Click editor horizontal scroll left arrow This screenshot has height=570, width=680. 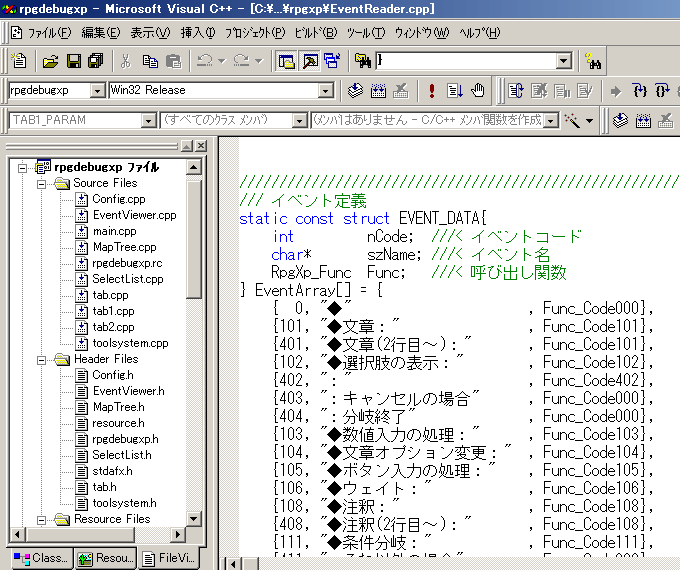(234, 564)
